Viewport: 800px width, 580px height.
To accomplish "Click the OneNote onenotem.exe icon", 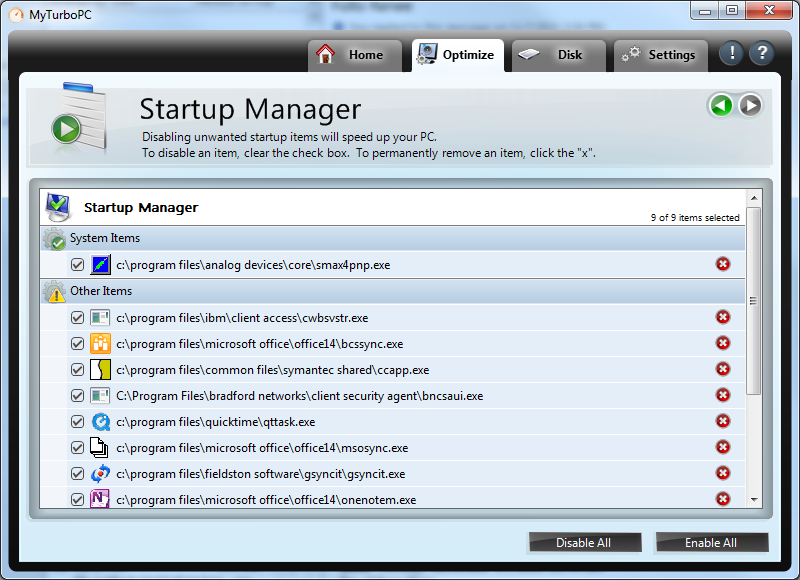I will [x=100, y=499].
